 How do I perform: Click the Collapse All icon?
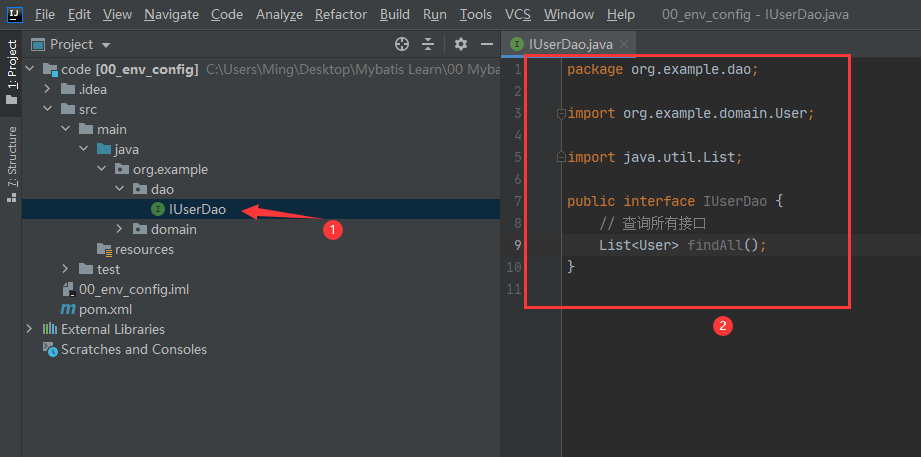coord(428,44)
